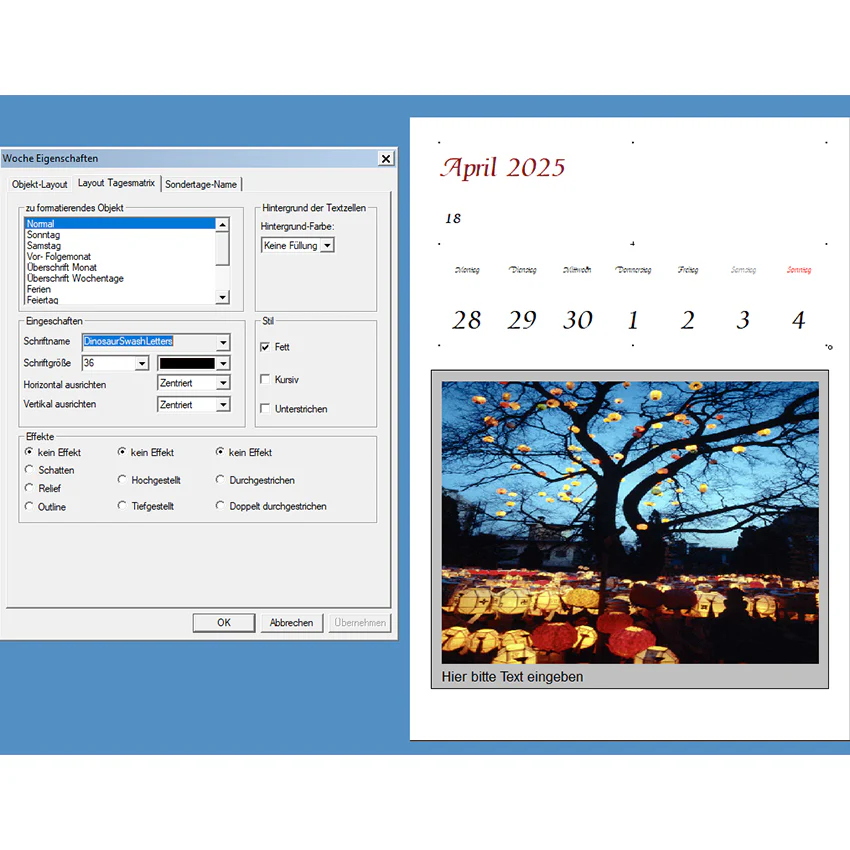
Task: Open the font color dropdown arrow
Action: (x=223, y=363)
